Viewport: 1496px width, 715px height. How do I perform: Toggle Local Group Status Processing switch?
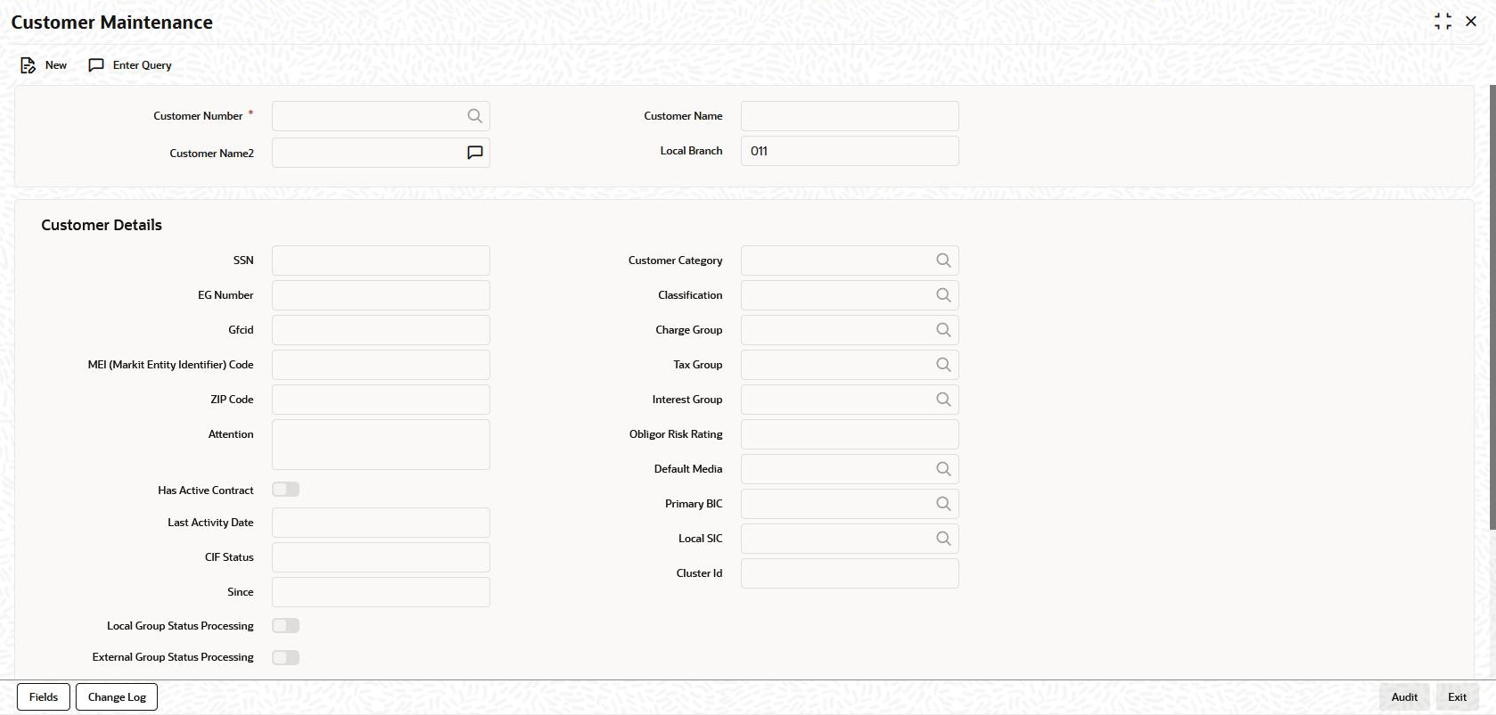(286, 625)
